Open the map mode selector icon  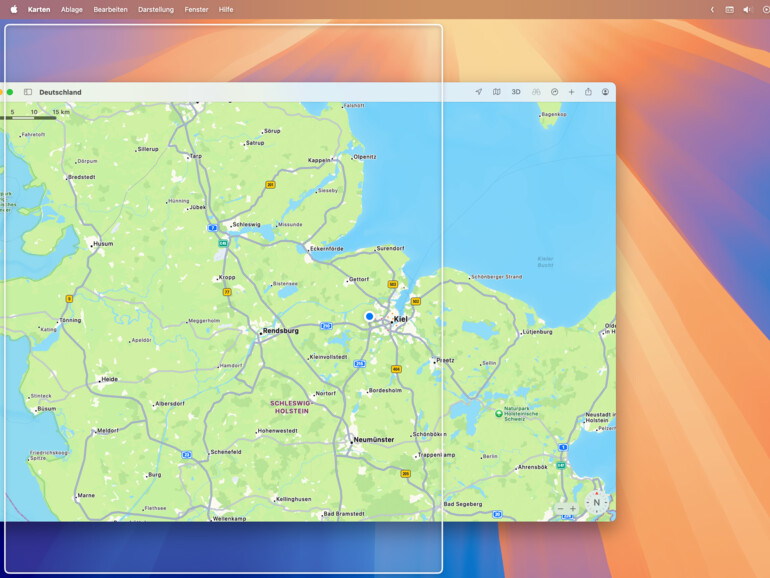pos(496,92)
